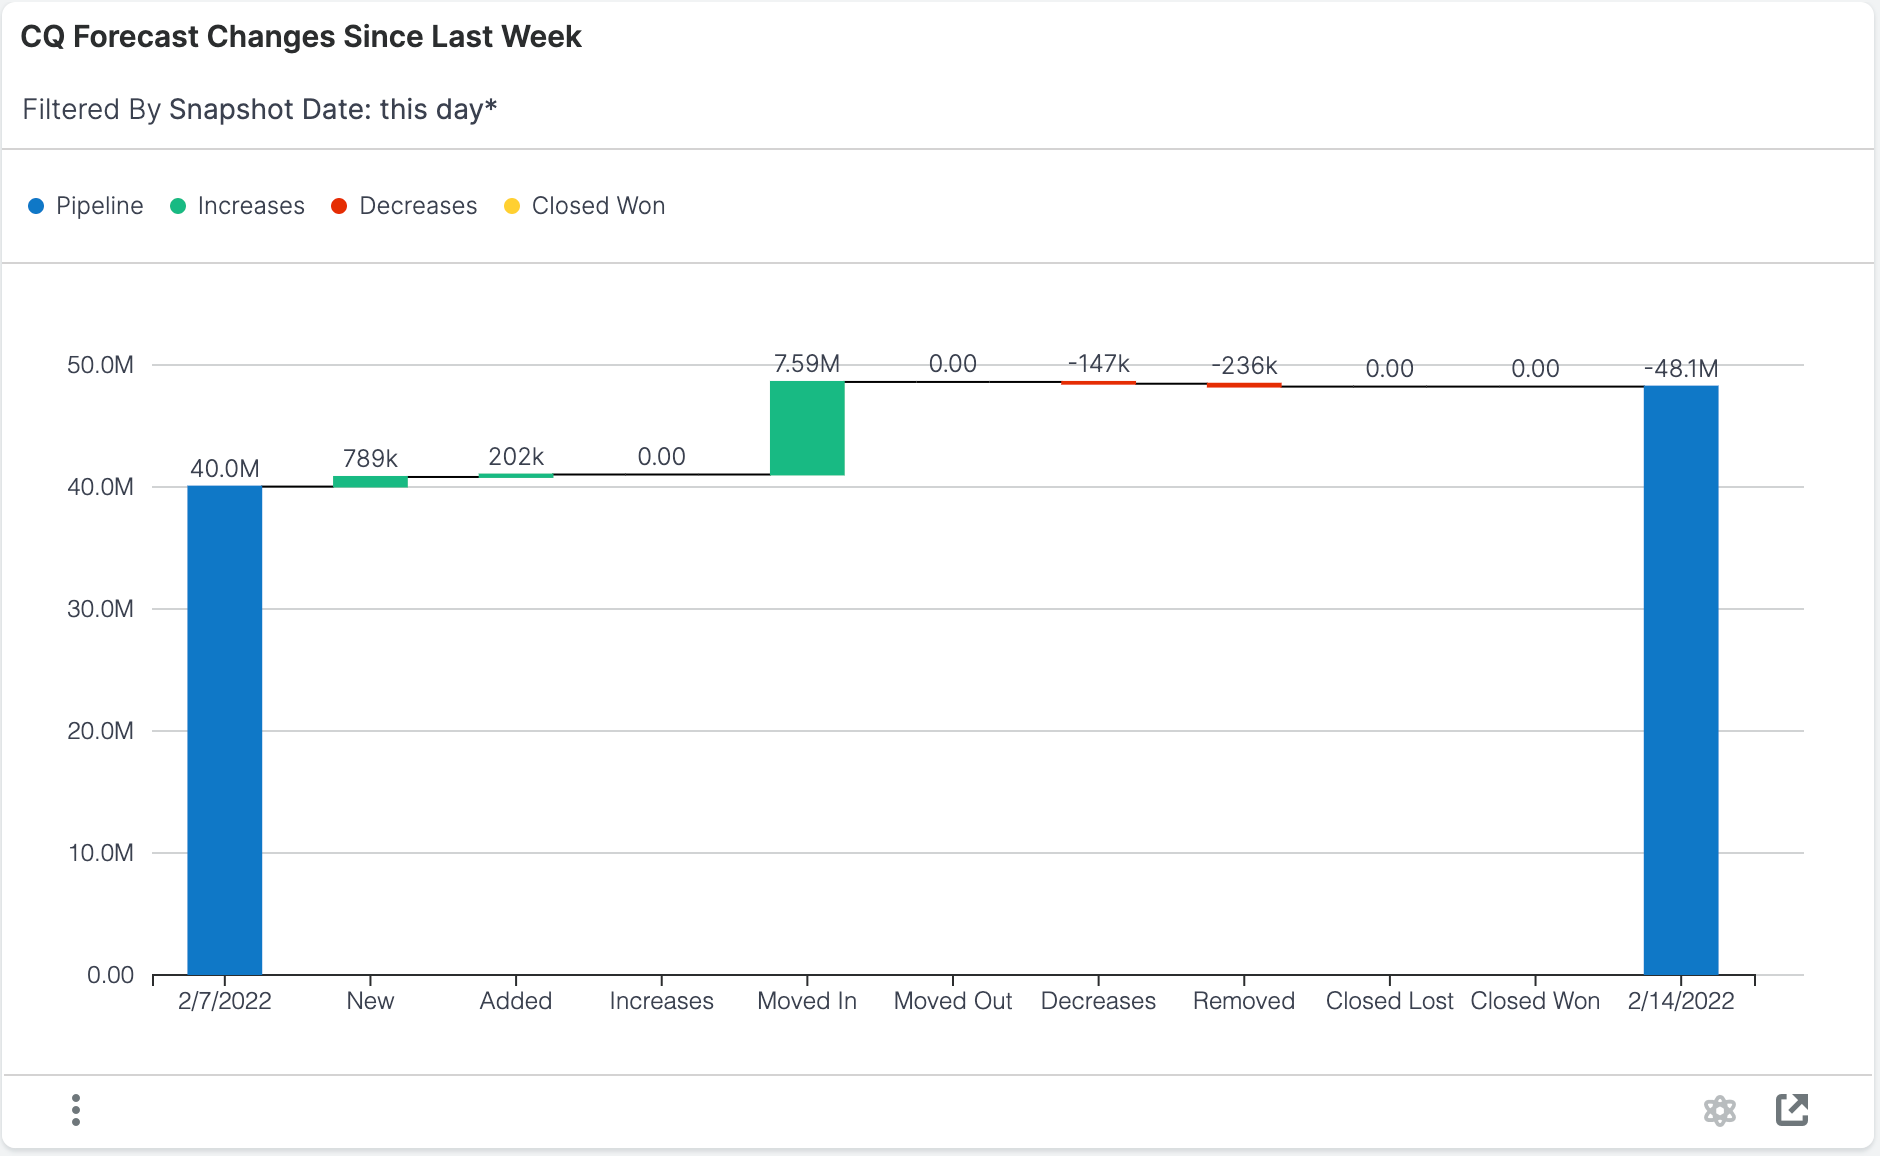Click the Filtered By header row
The width and height of the screenshot is (1880, 1156).
click(x=260, y=109)
